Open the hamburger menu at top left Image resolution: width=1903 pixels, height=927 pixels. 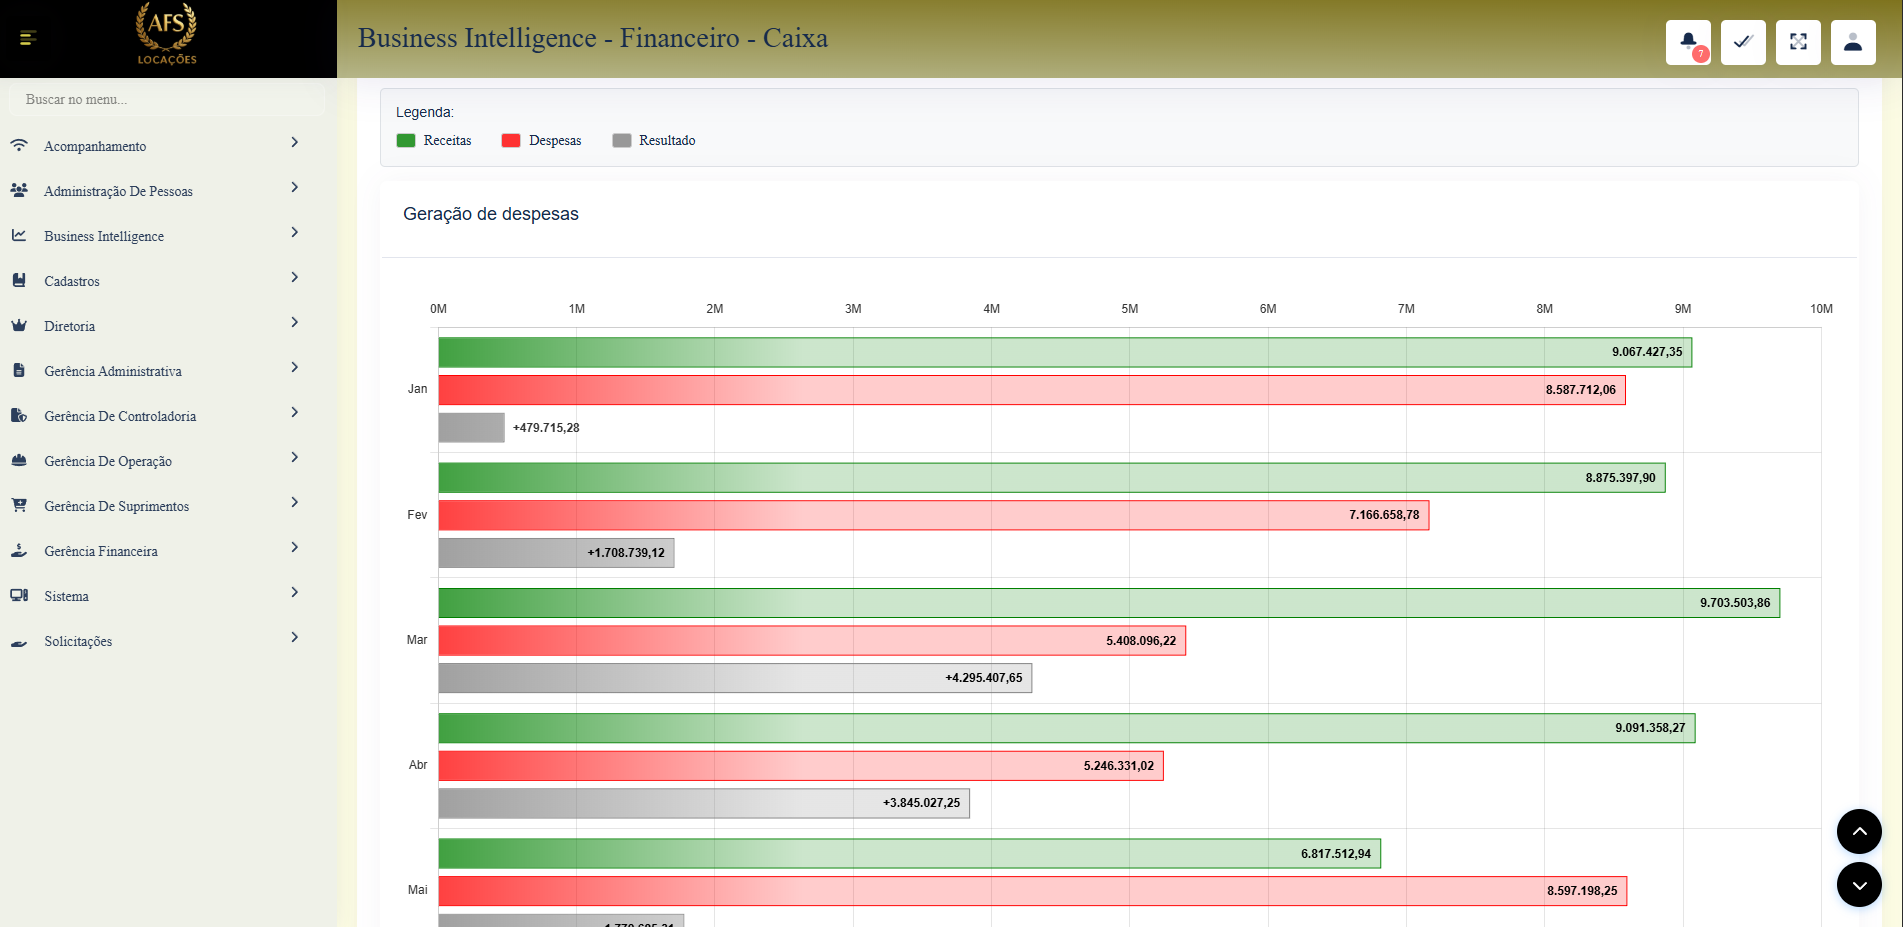pyautogui.click(x=27, y=38)
